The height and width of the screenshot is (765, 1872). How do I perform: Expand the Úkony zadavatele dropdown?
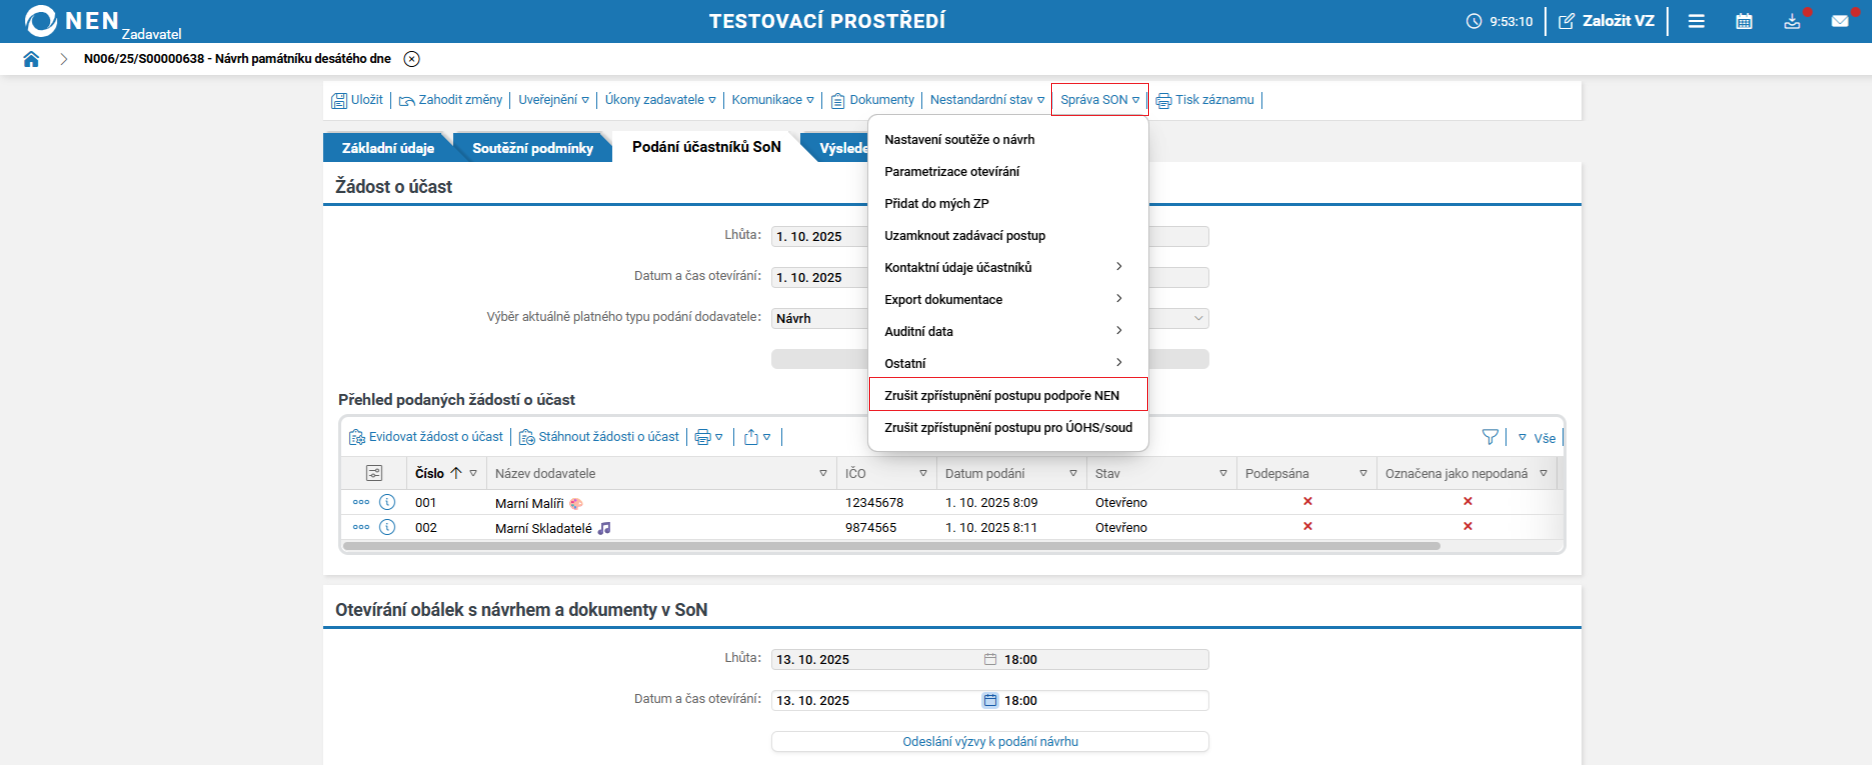[x=660, y=100]
